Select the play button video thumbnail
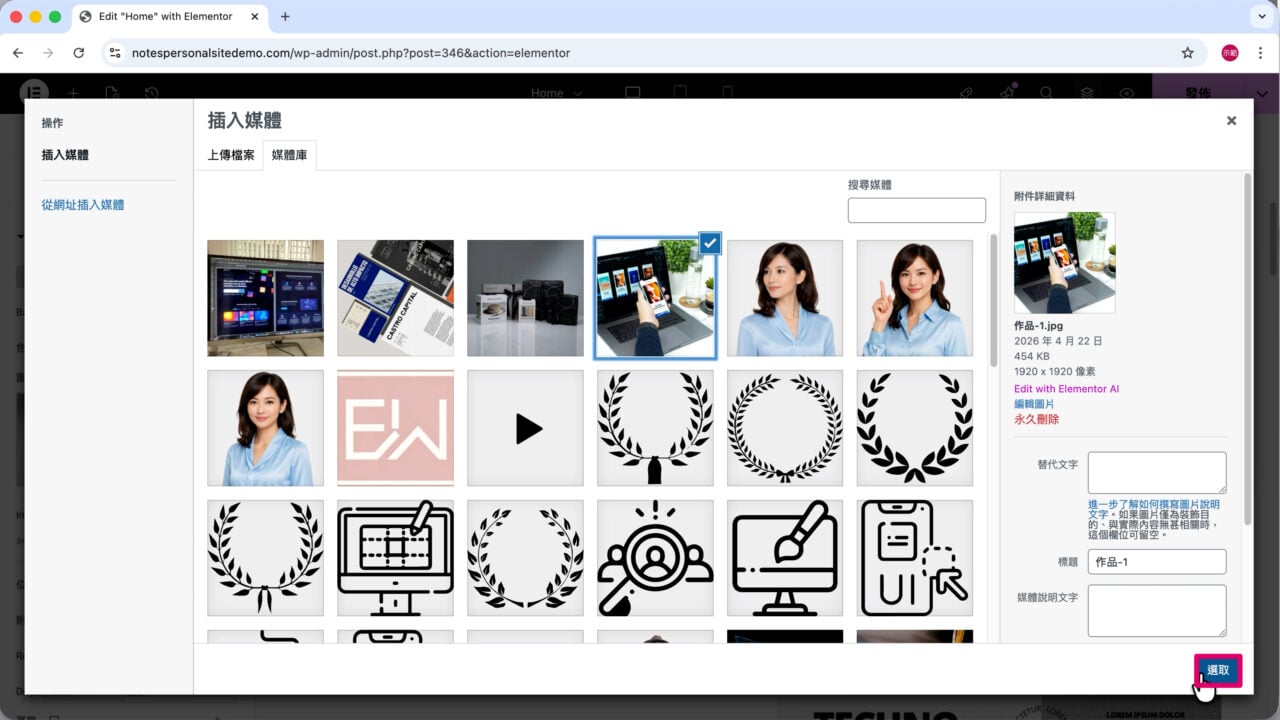The image size is (1280, 720). pos(525,428)
